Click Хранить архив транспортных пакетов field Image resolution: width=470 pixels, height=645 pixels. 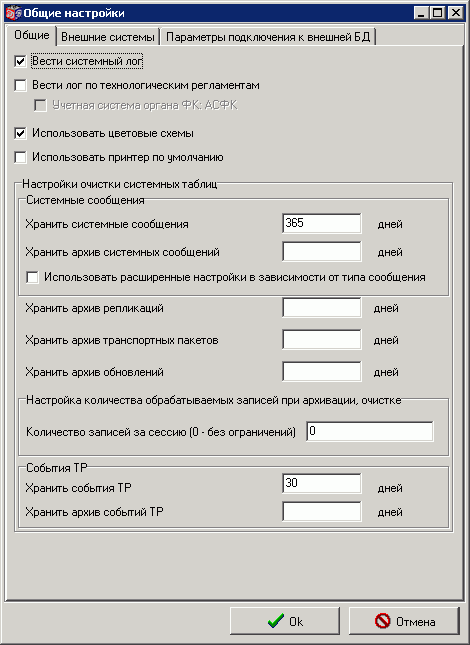tap(322, 340)
